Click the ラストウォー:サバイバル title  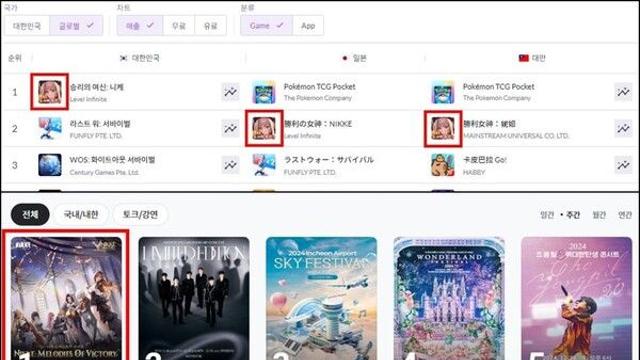(x=329, y=160)
